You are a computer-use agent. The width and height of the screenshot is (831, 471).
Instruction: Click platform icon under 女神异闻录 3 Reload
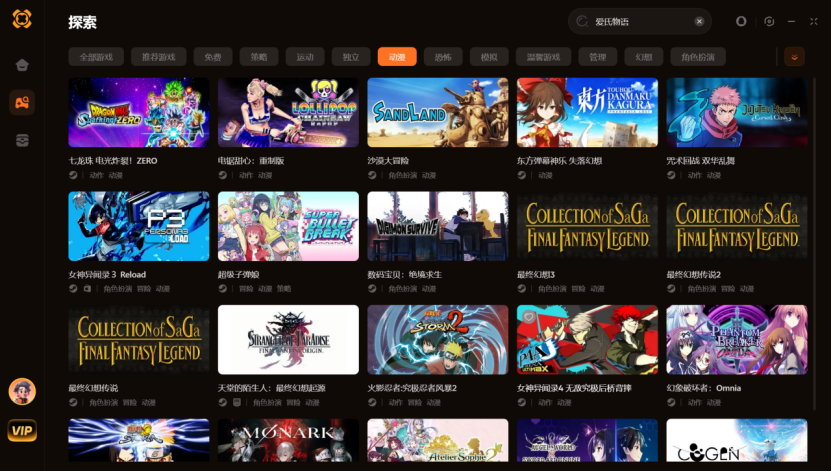pyautogui.click(x=73, y=289)
